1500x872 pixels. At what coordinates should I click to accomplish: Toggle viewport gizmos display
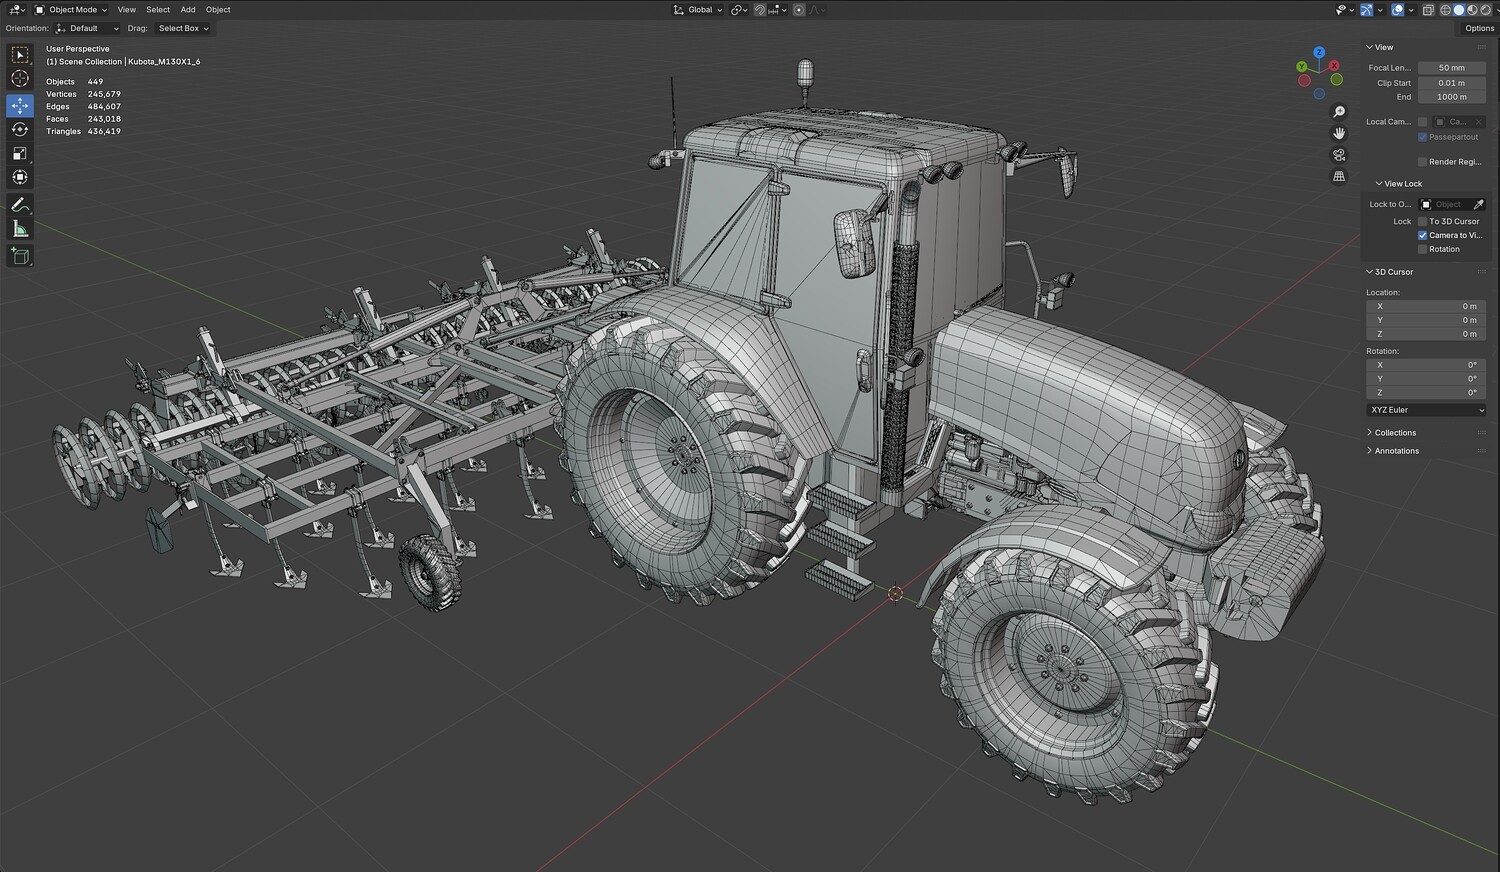[x=1367, y=10]
